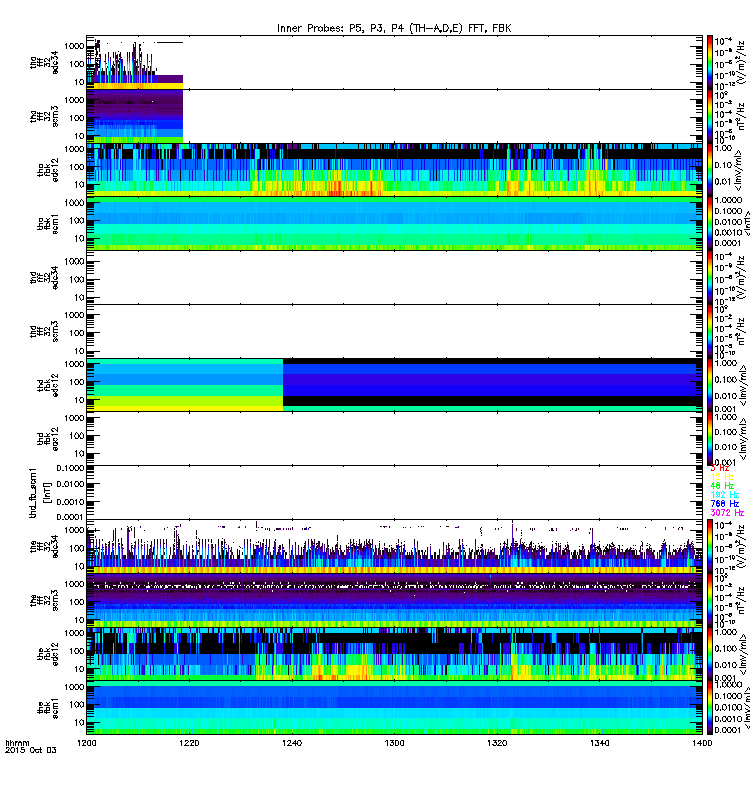Click the '1340' time axis tick label
Image resolution: width=750 pixels, height=800 pixels.
[x=599, y=743]
